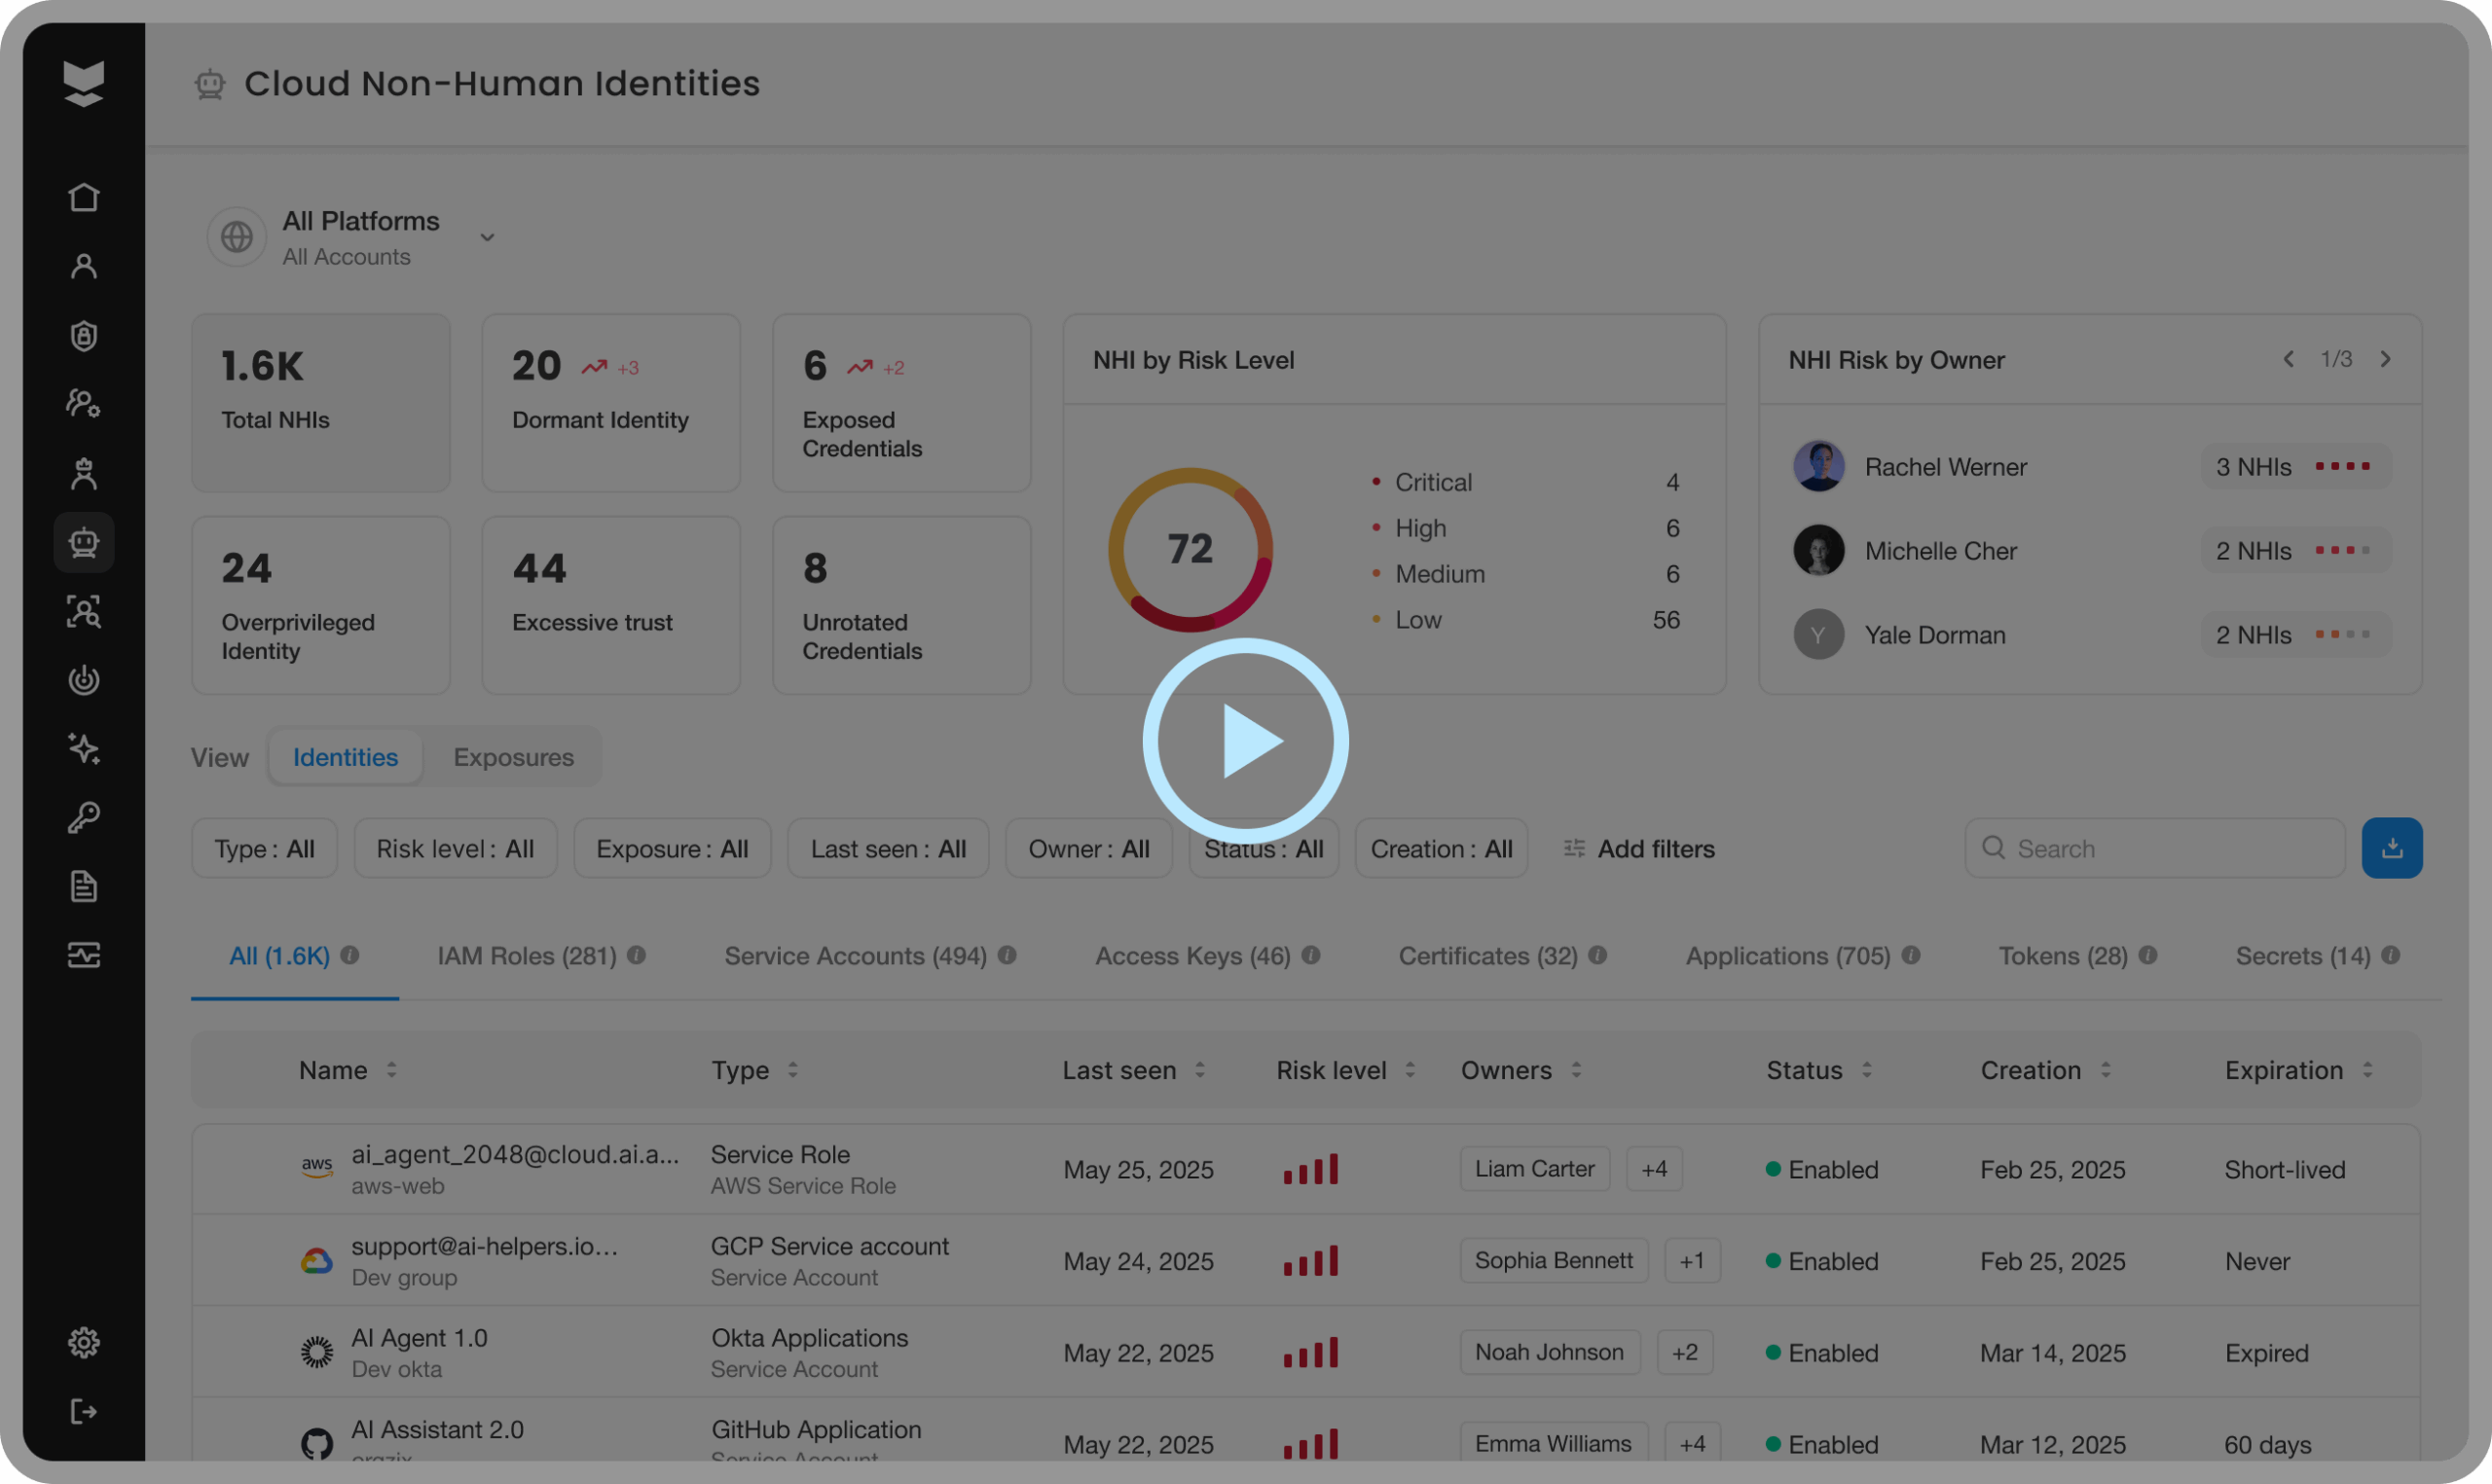2492x1484 pixels.
Task: Click the home icon in sidebar
Action: pos(84,197)
